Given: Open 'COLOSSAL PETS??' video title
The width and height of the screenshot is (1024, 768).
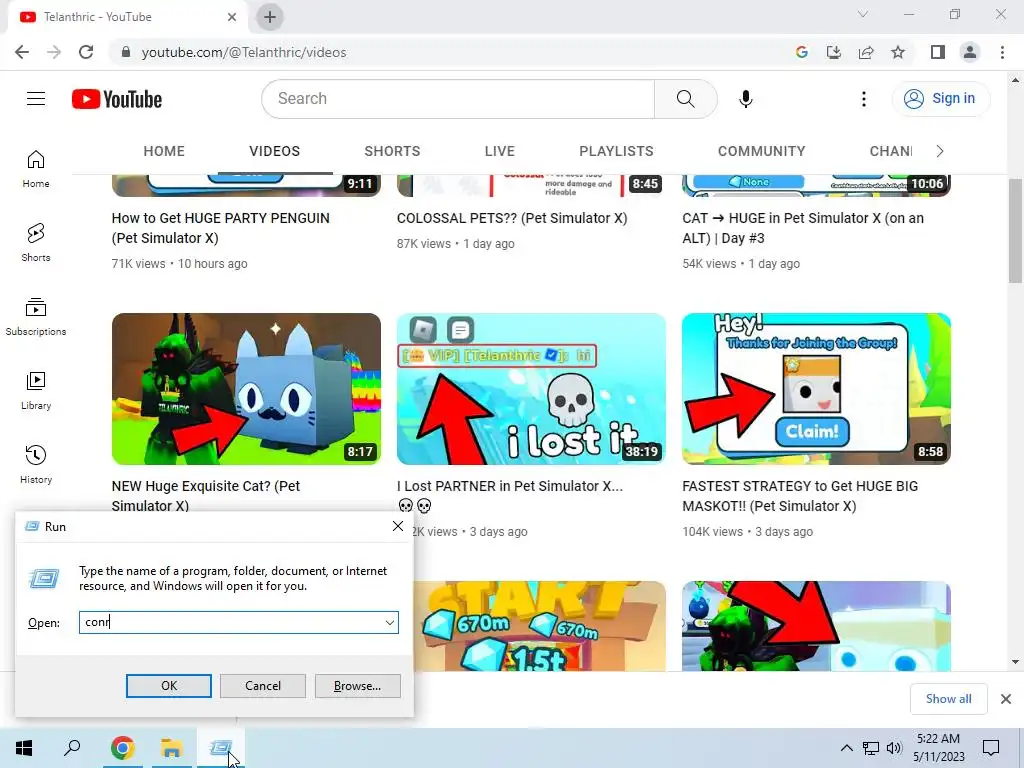Looking at the screenshot, I should click(512, 218).
